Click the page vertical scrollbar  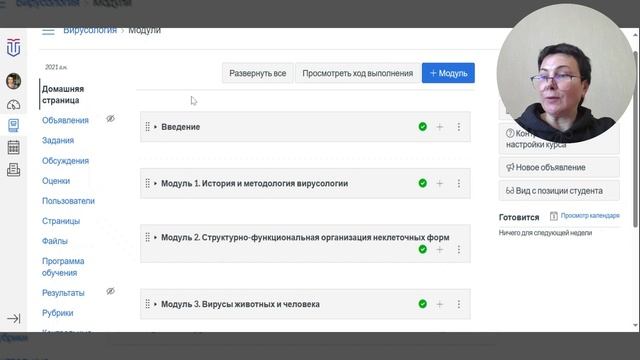coord(635,139)
